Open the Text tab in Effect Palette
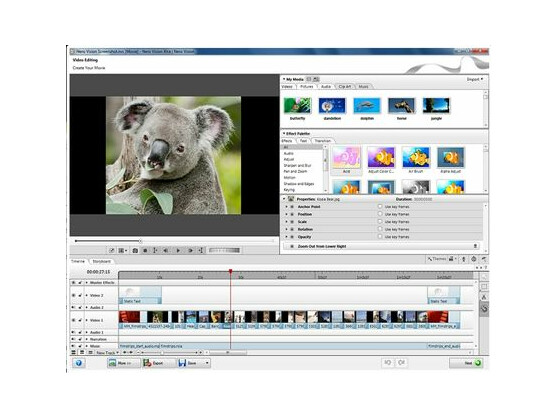 (303, 141)
